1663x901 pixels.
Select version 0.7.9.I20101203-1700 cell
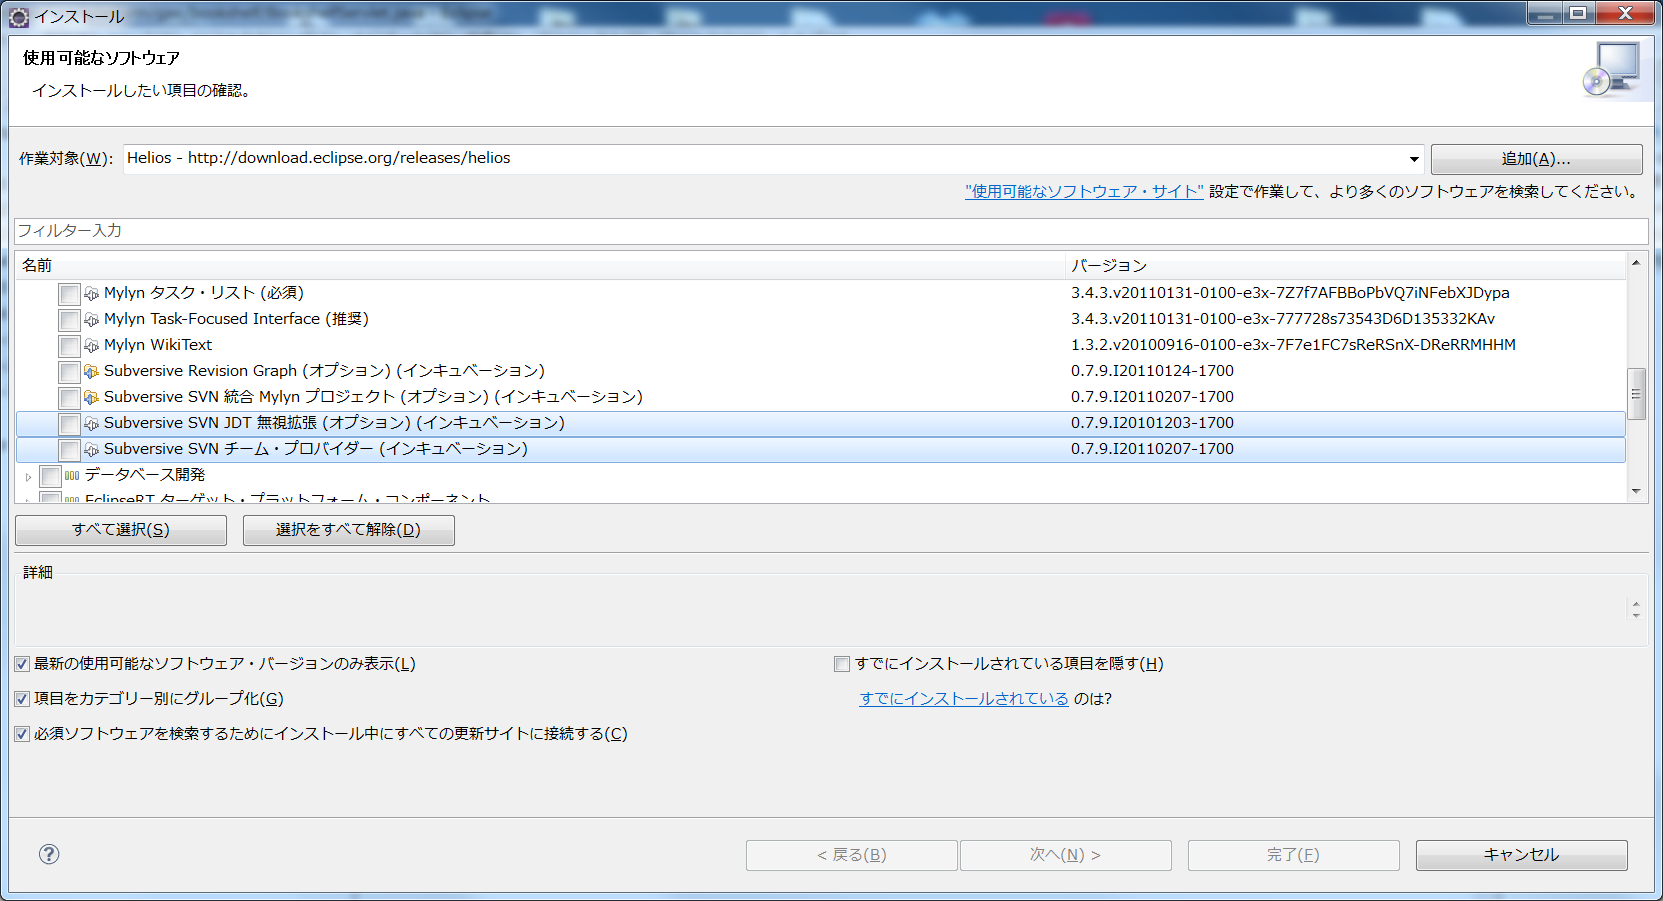point(1152,423)
